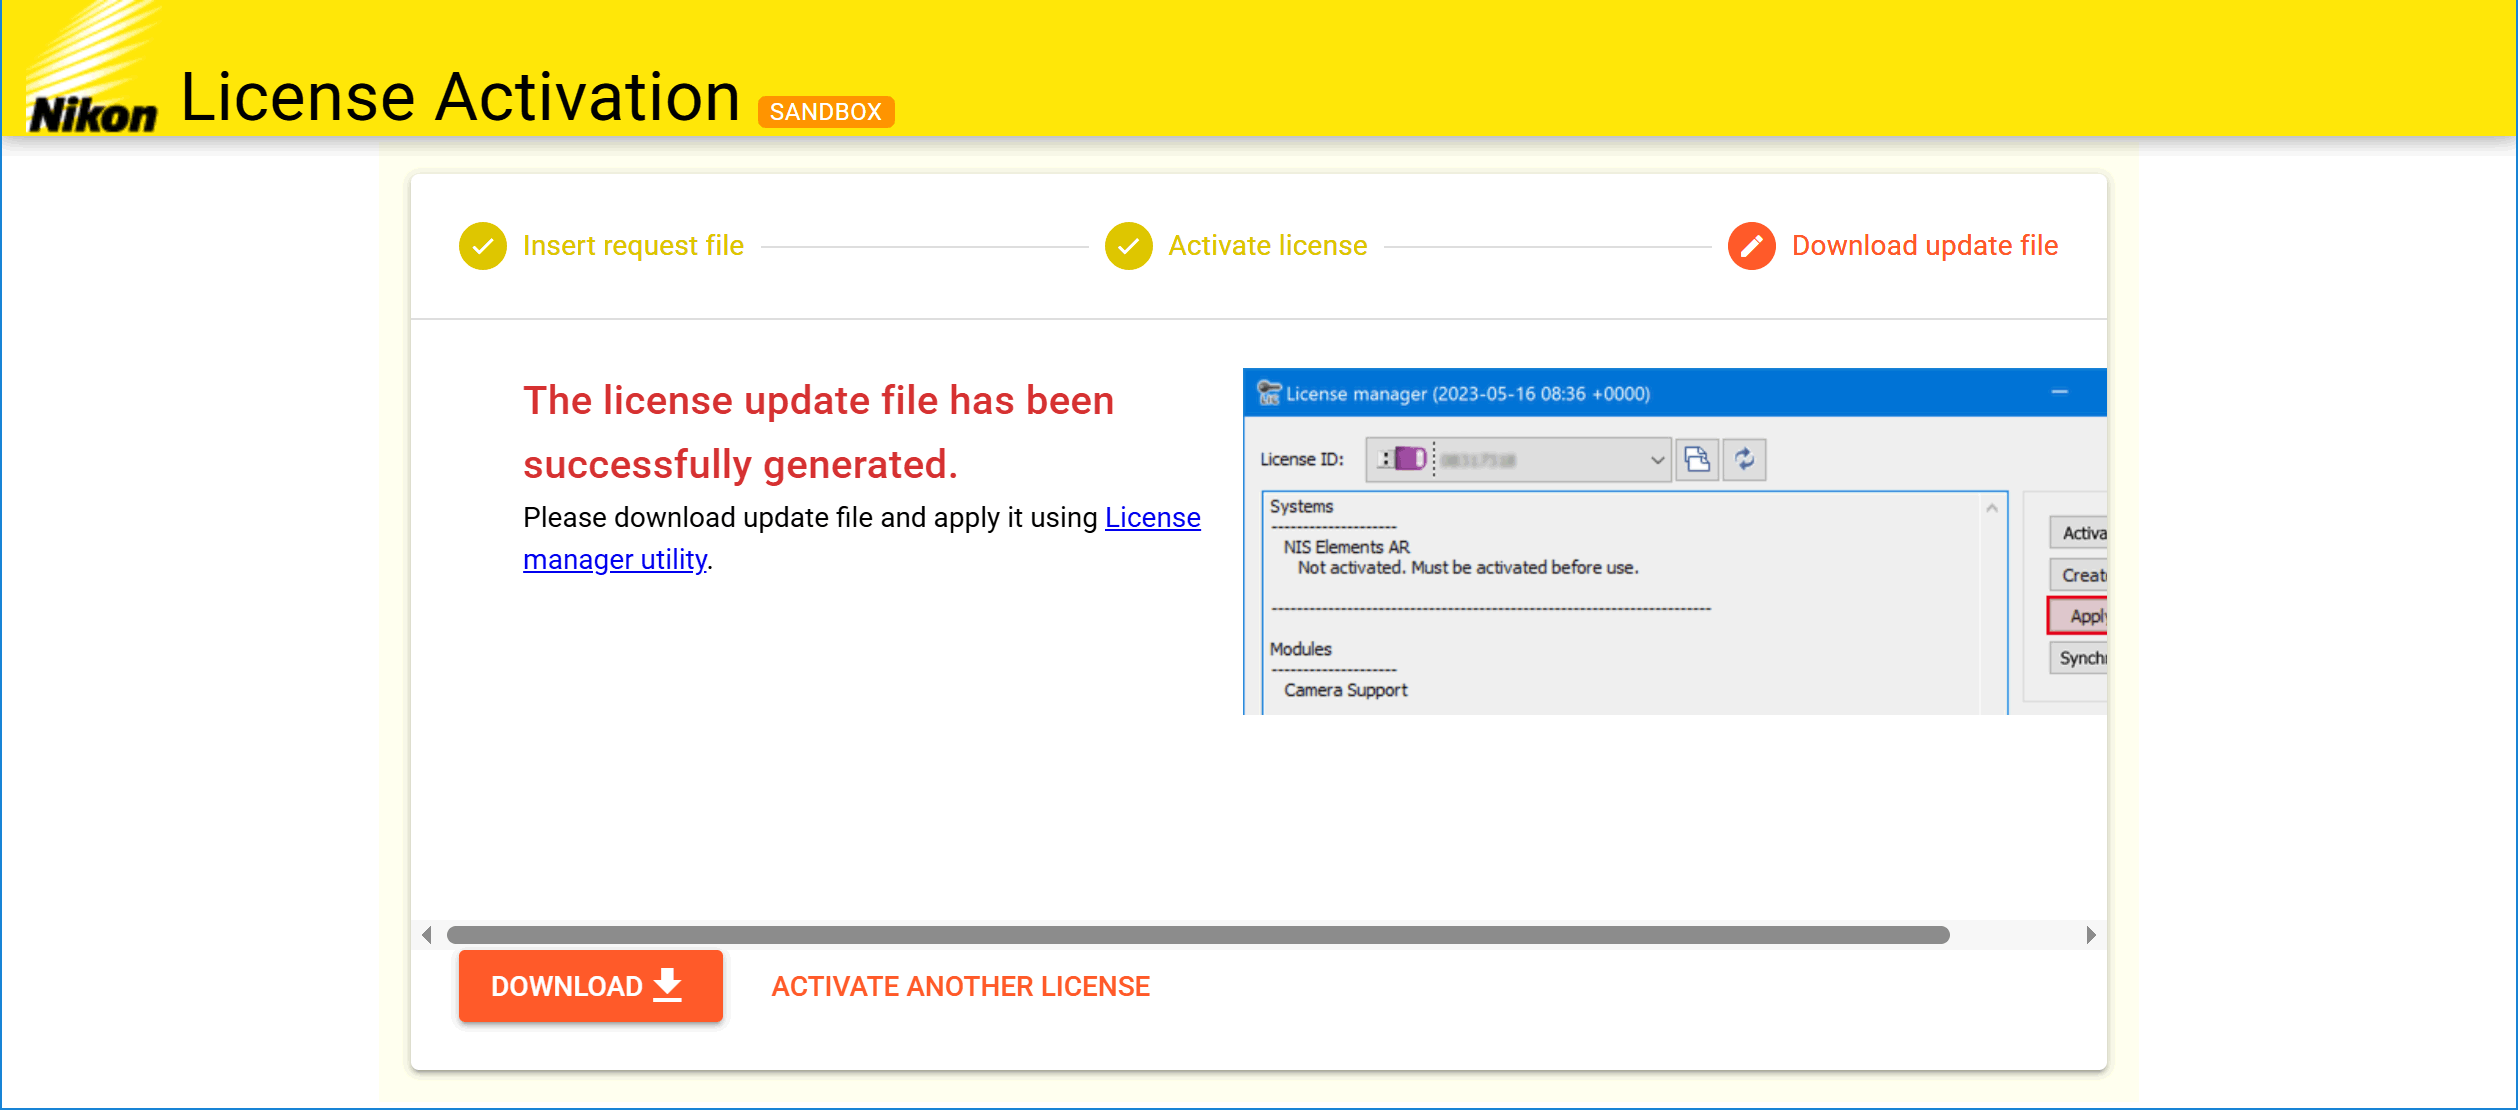Click the successfully generated heading text
The height and width of the screenshot is (1110, 2518).
[818, 432]
